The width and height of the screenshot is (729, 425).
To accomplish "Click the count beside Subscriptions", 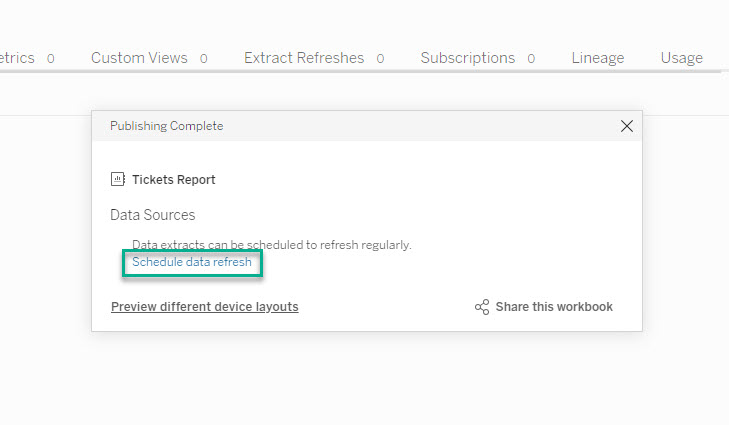I will [x=531, y=59].
